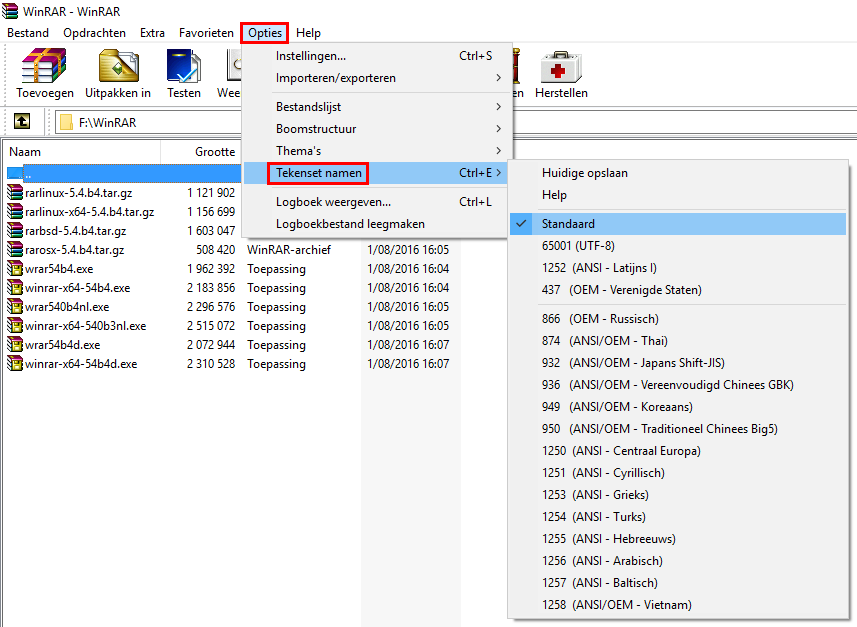Viewport: 857px width, 627px height.
Task: Select 1252 (ANSI - Latijns I) charset
Action: click(678, 268)
